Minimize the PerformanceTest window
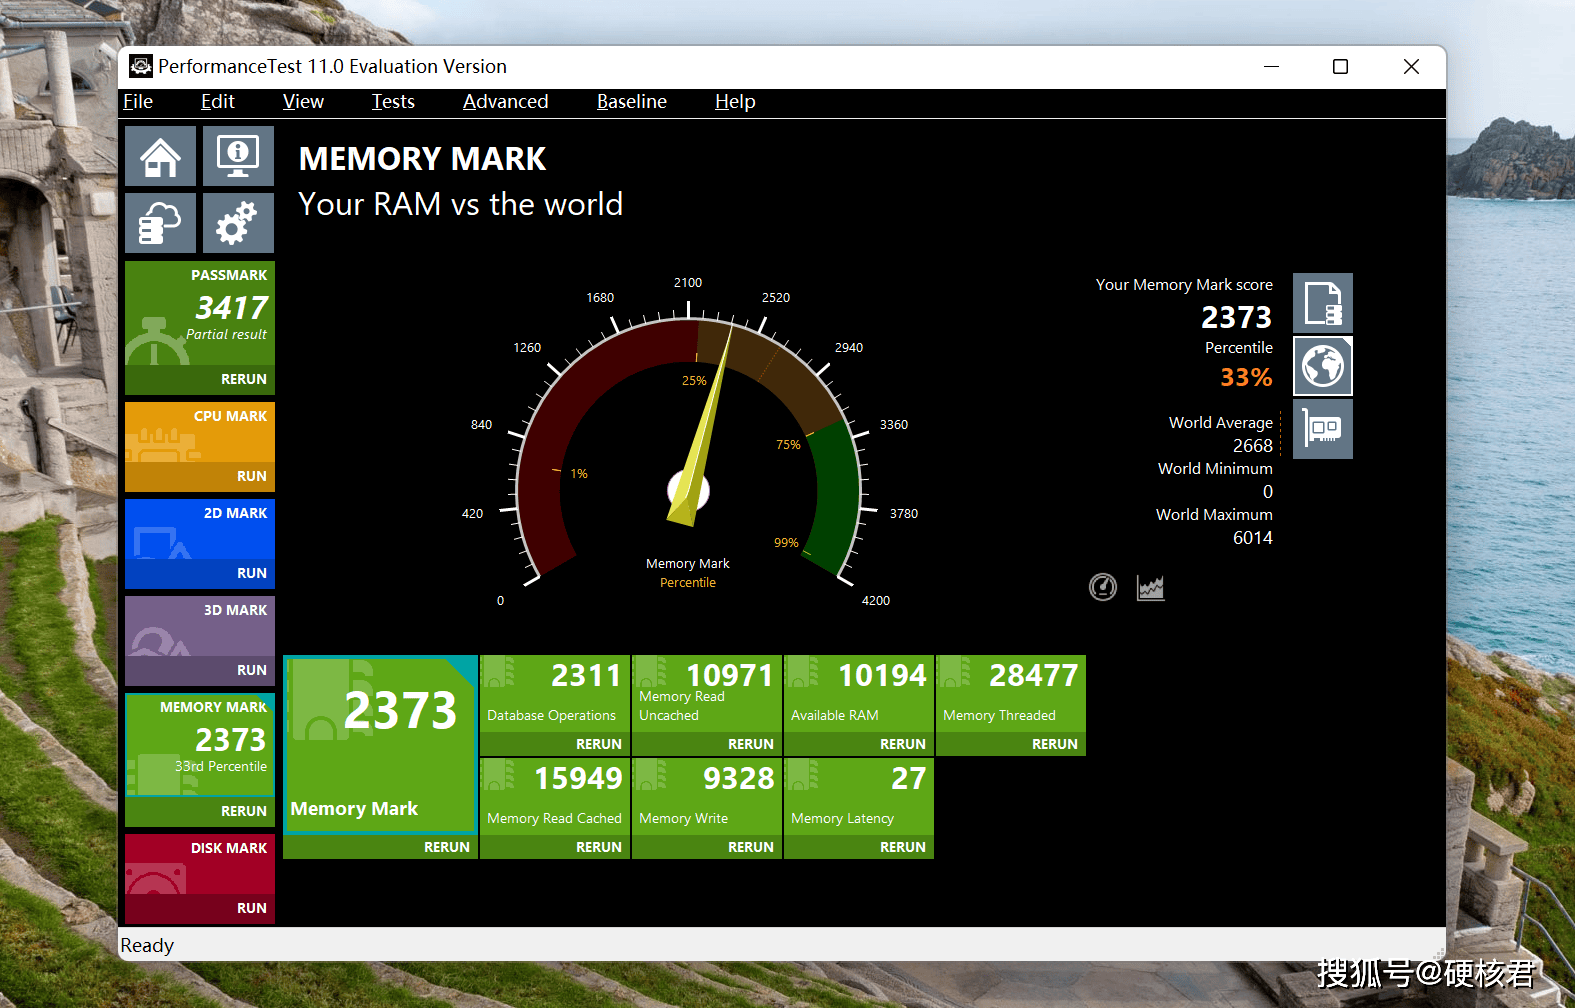This screenshot has height=1008, width=1575. point(1271,66)
